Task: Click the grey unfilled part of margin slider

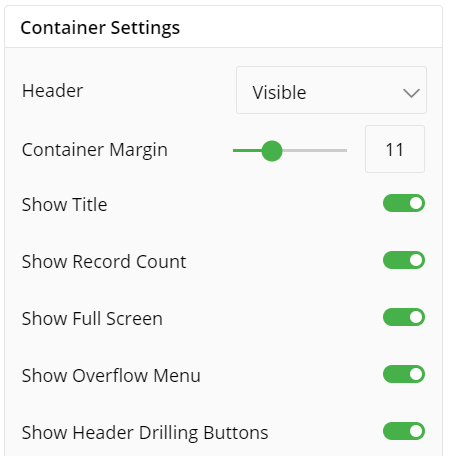Action: click(315, 151)
